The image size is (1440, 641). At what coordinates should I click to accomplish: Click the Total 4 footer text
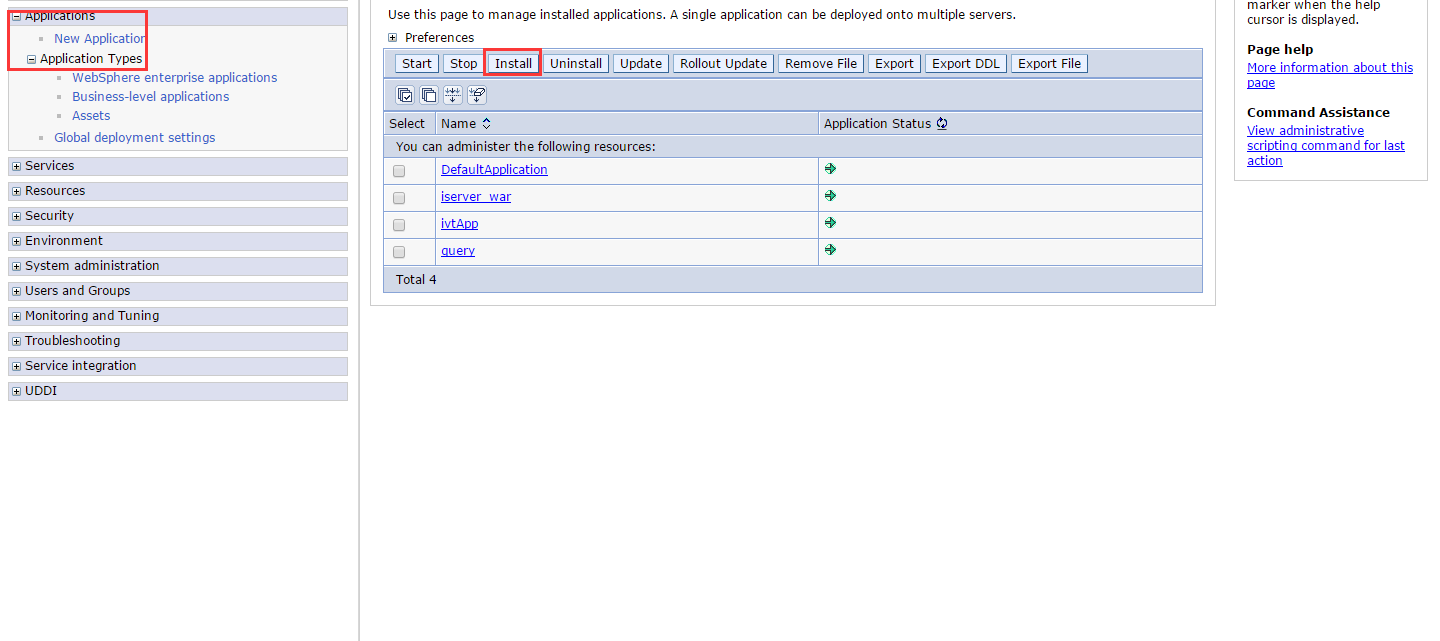(416, 280)
